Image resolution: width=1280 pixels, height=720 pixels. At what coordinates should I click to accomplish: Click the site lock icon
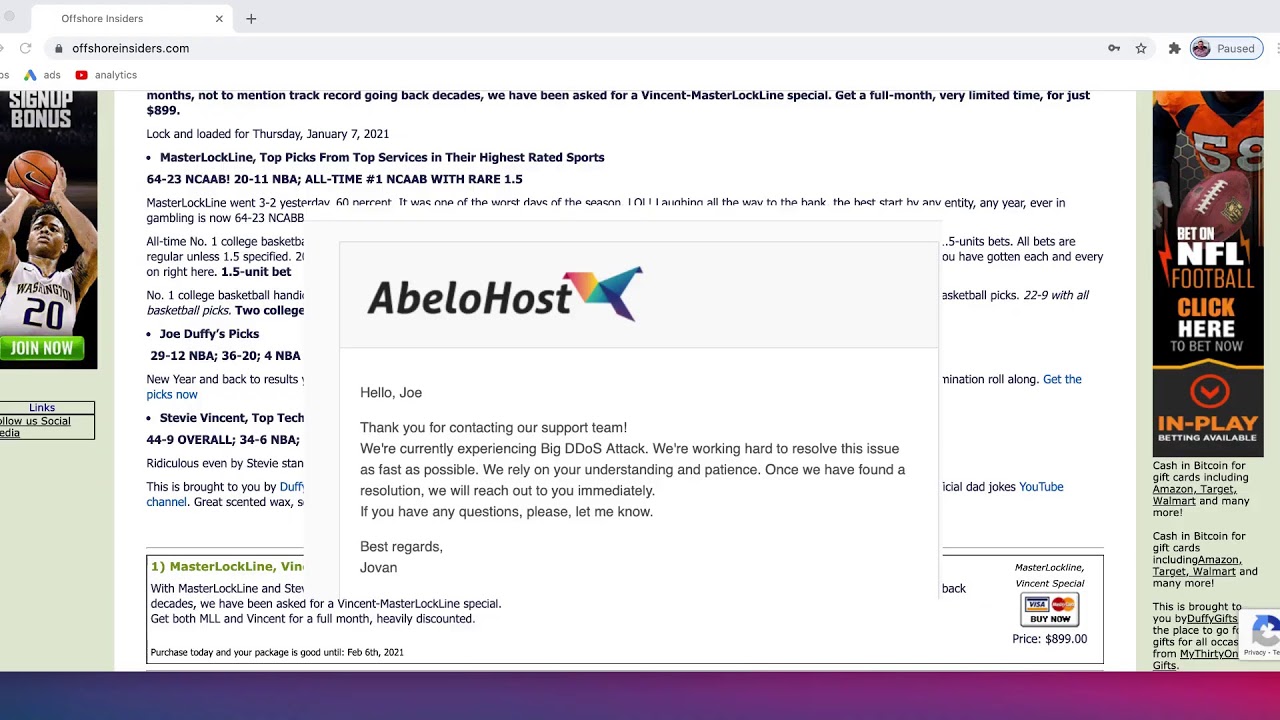[x=59, y=48]
